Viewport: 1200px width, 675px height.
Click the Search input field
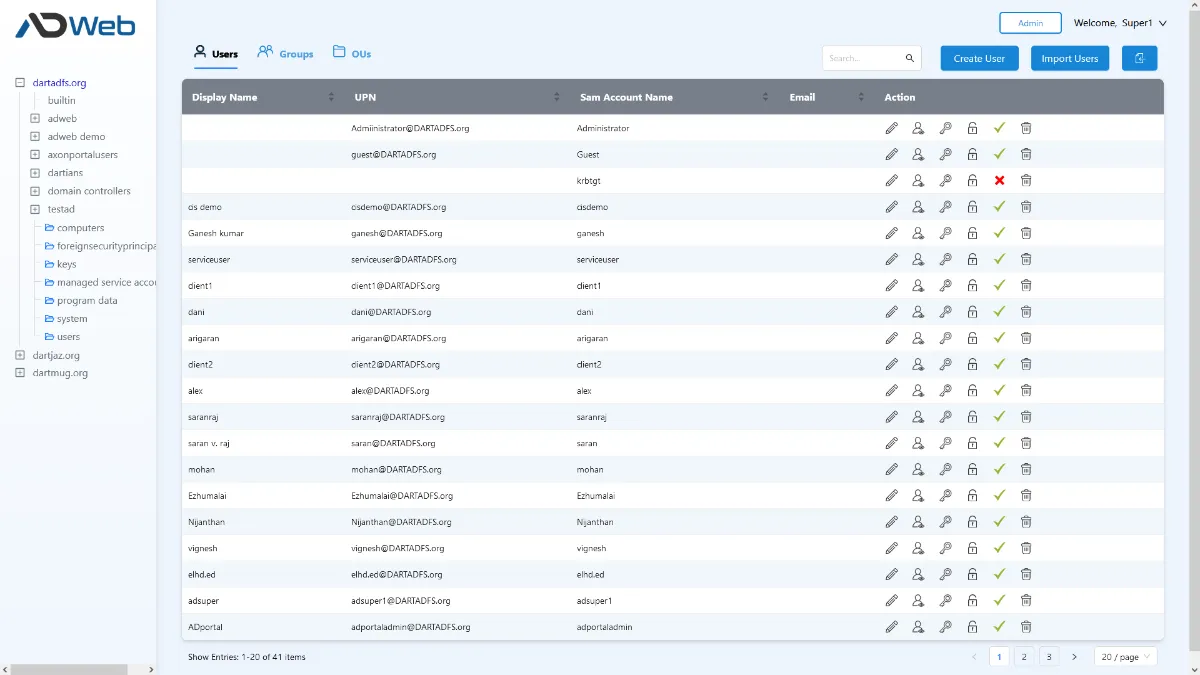coord(862,58)
